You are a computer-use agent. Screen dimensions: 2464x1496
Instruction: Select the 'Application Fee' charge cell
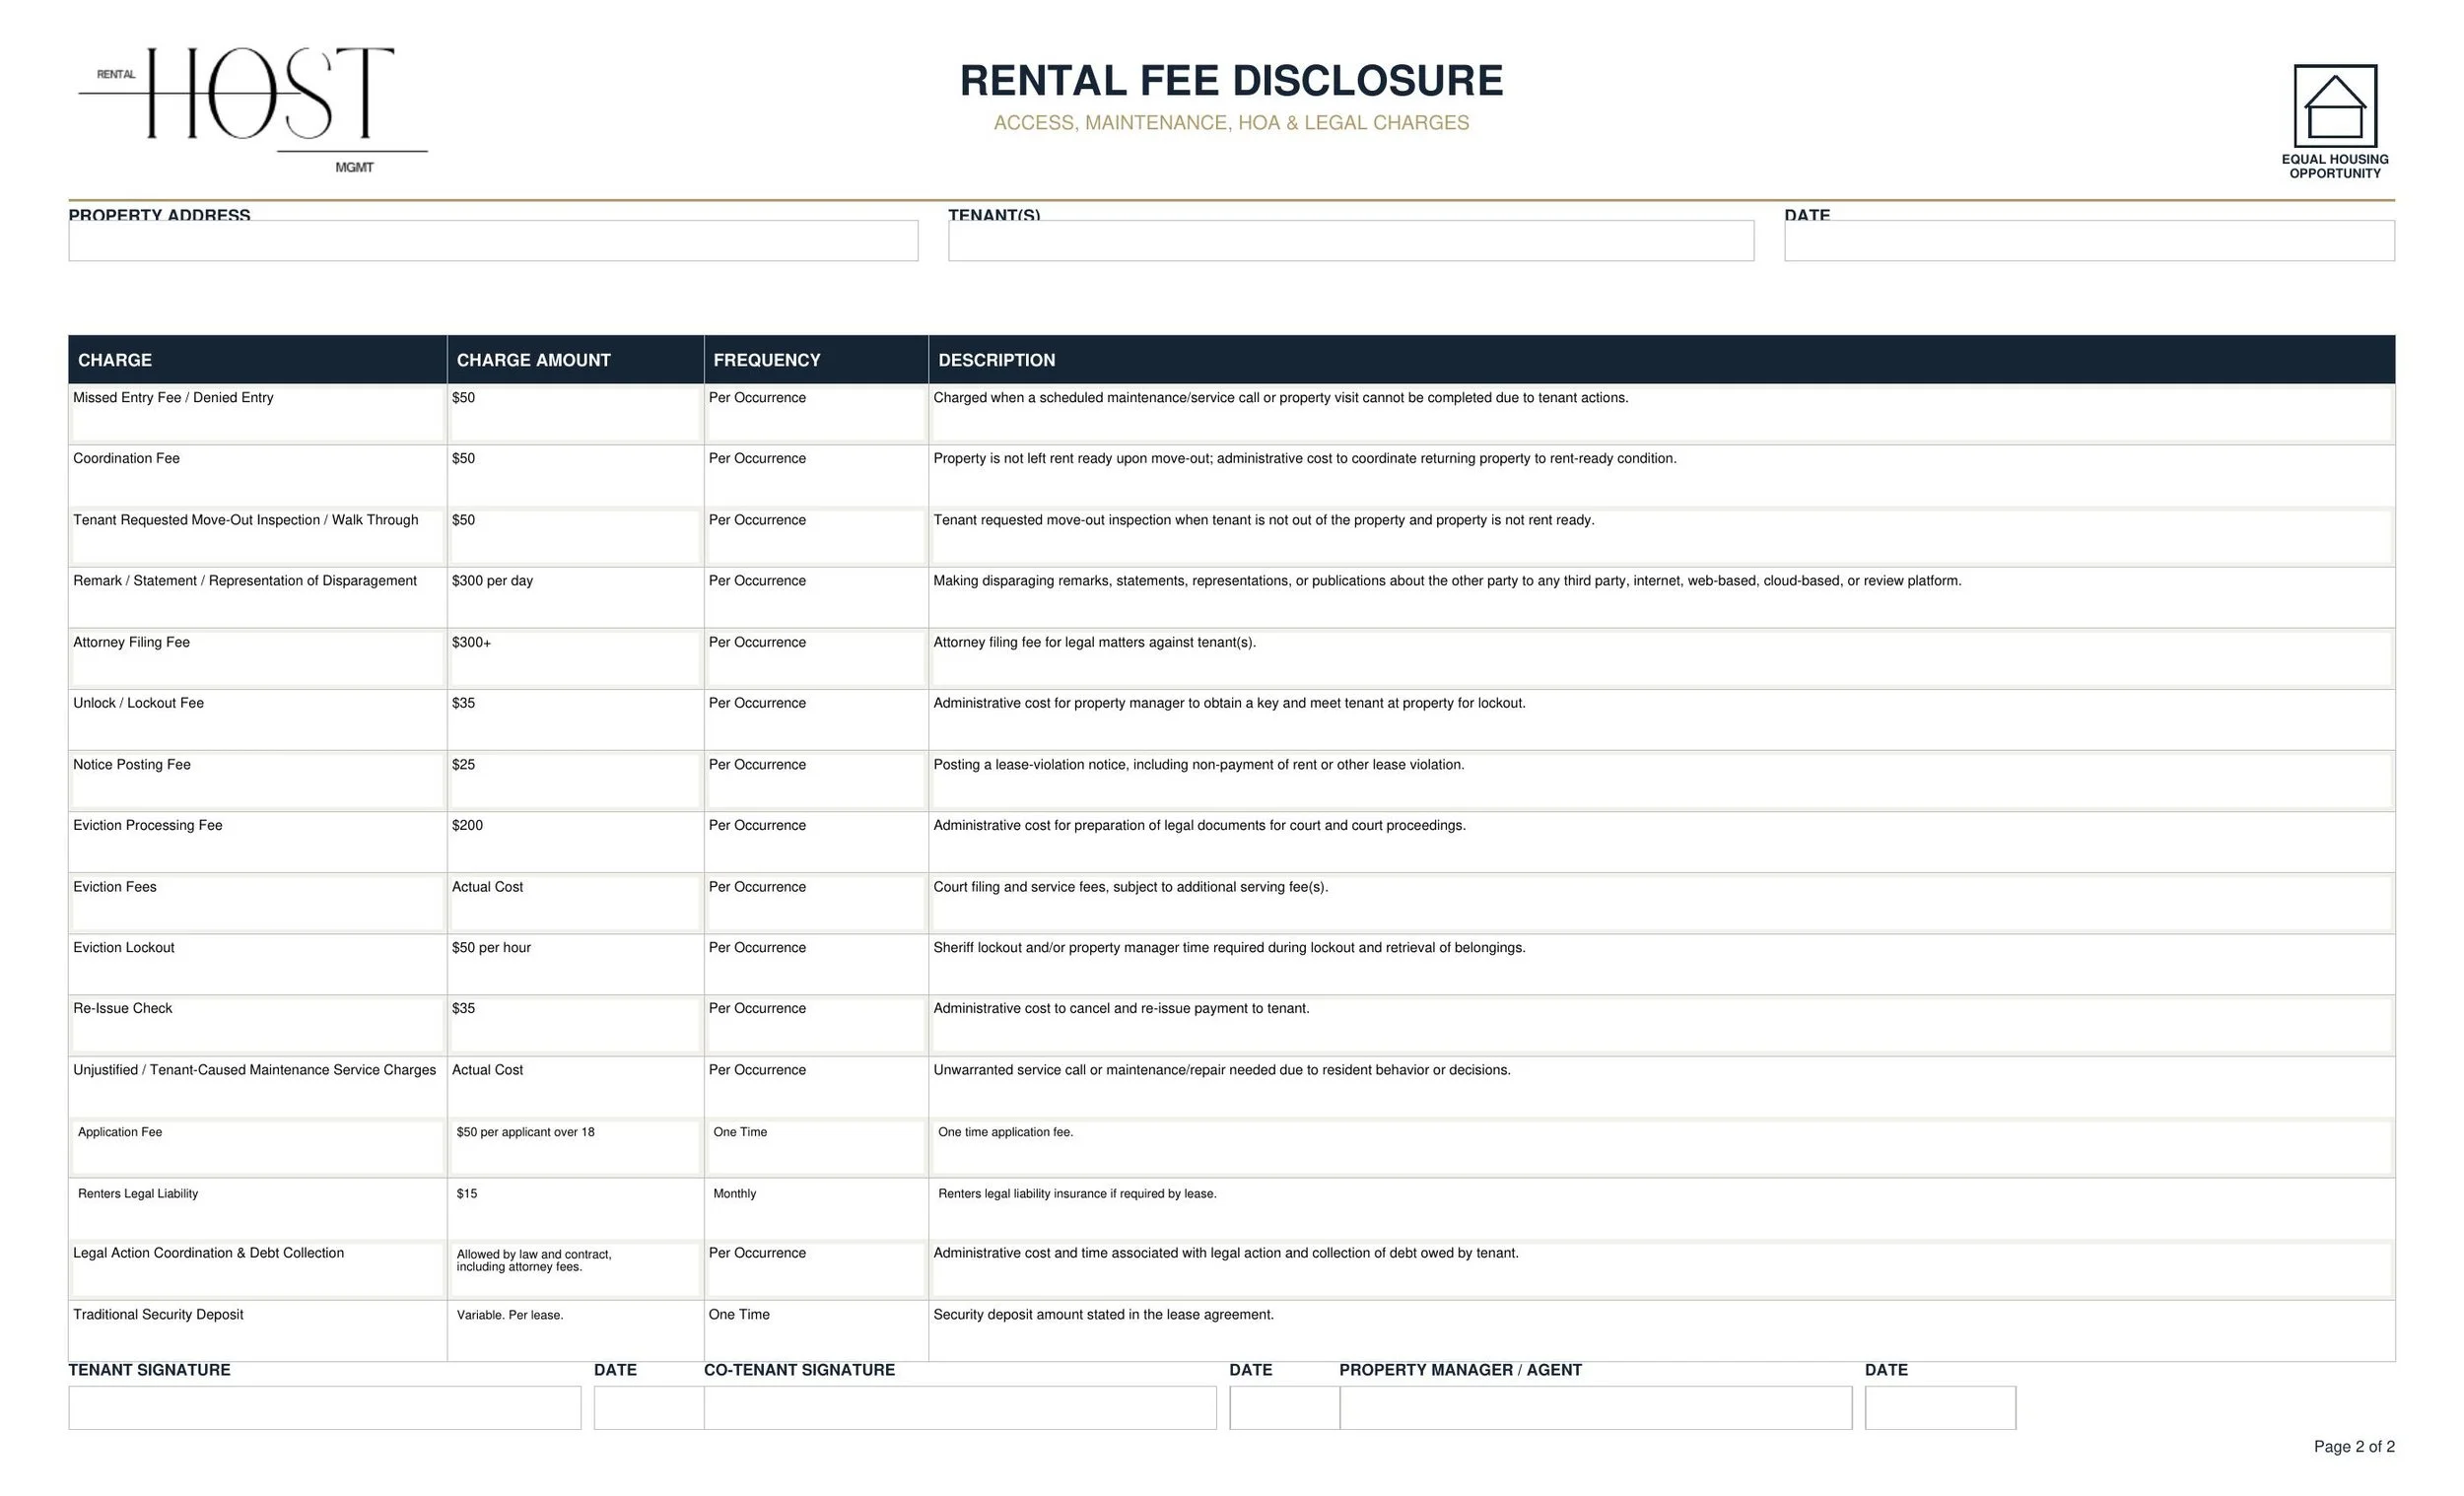coord(258,1147)
